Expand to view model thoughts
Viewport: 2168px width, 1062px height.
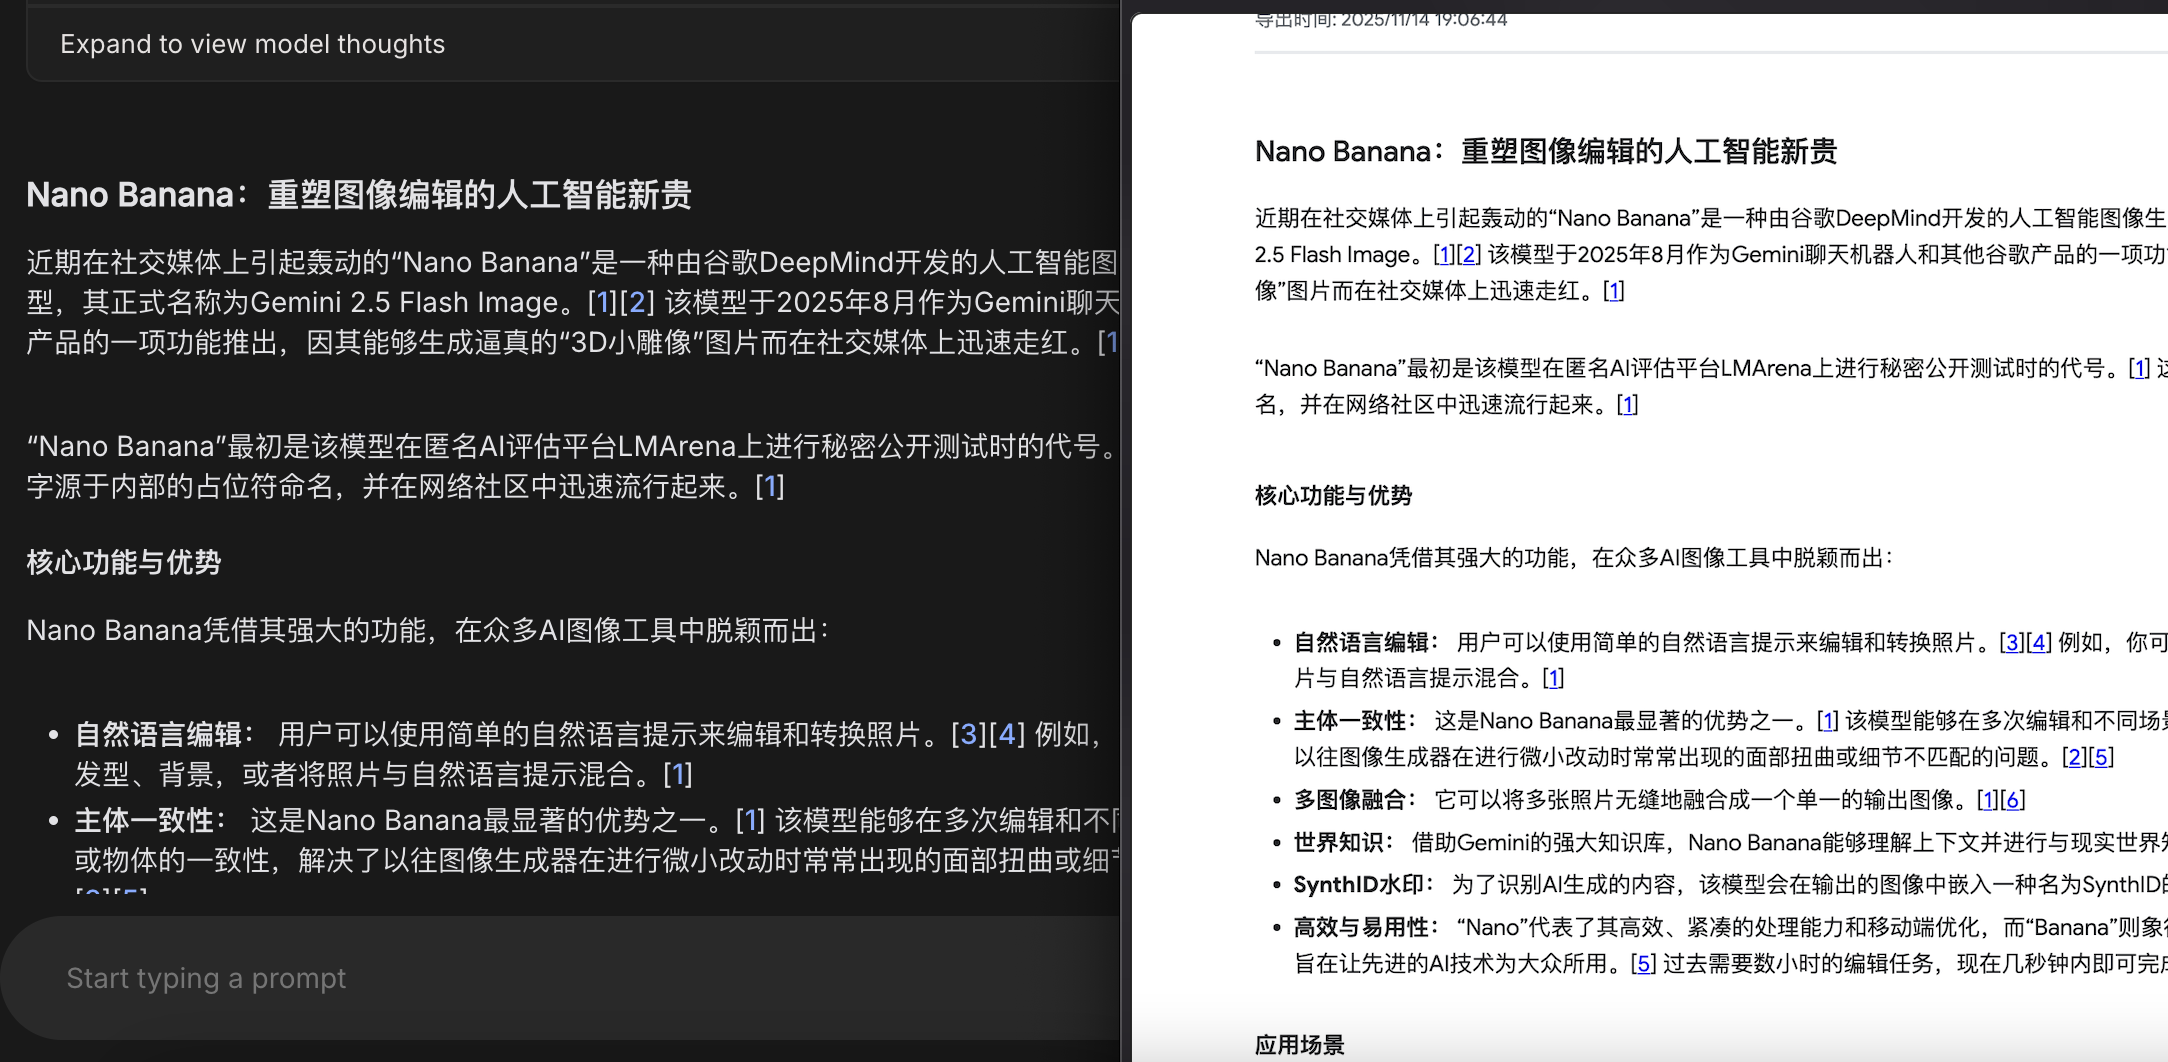(250, 43)
